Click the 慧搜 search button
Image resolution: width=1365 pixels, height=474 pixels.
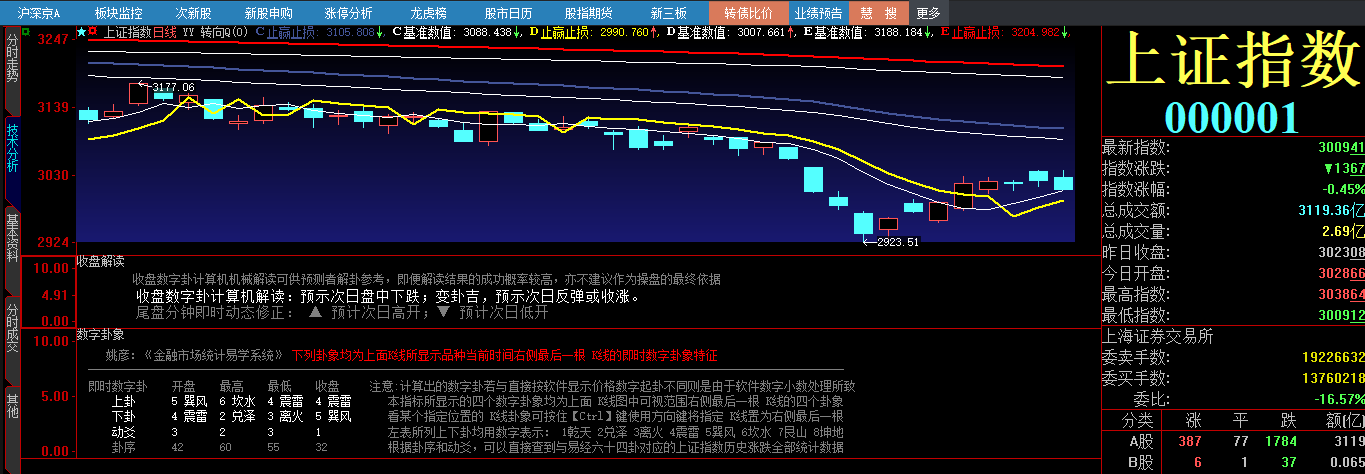(879, 13)
